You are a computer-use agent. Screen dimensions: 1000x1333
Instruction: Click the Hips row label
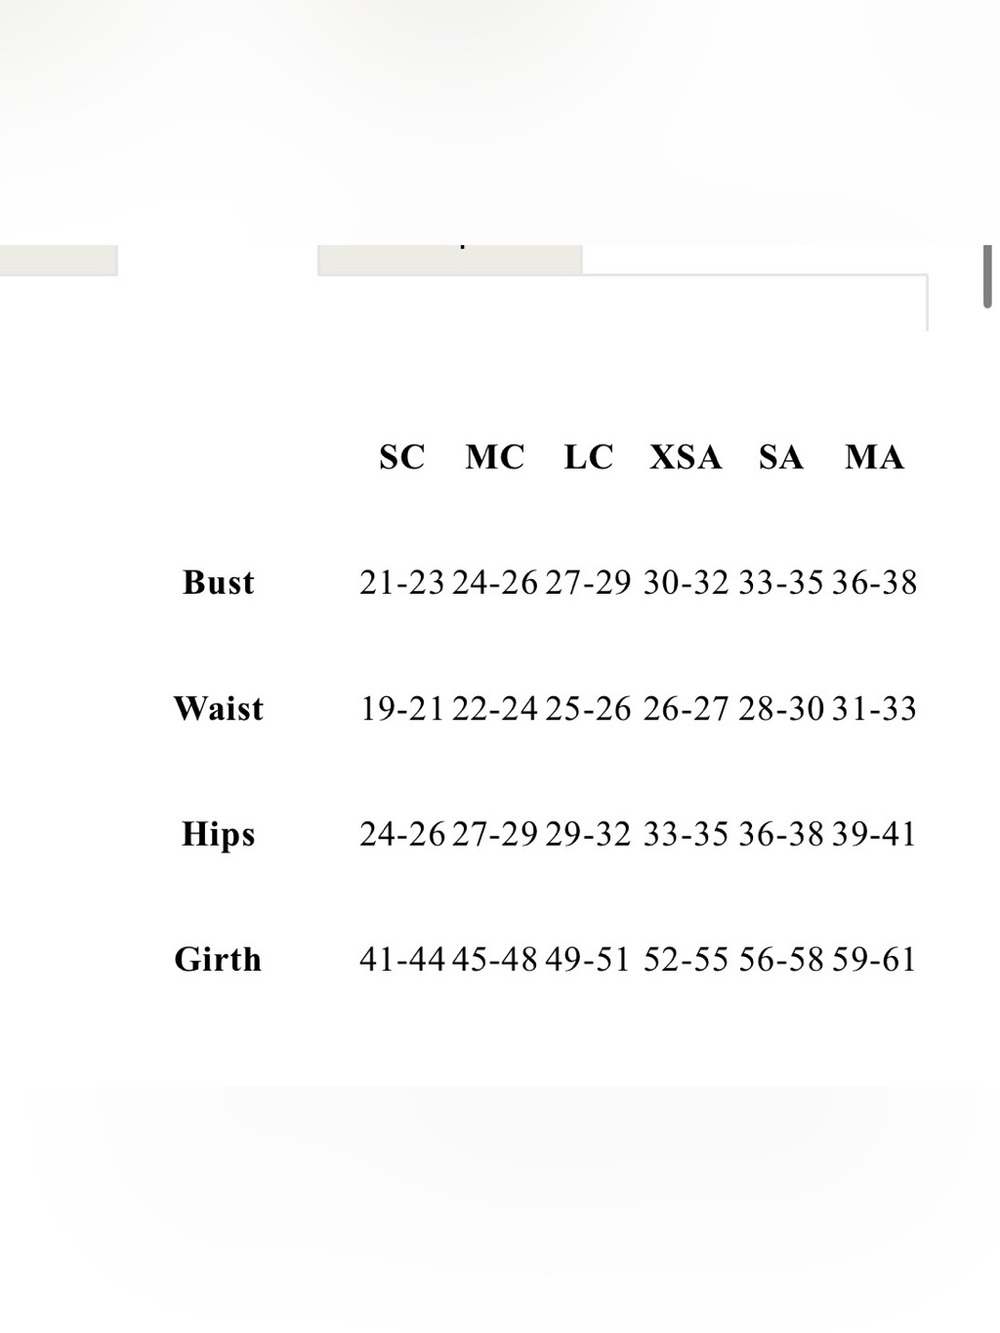coord(218,834)
